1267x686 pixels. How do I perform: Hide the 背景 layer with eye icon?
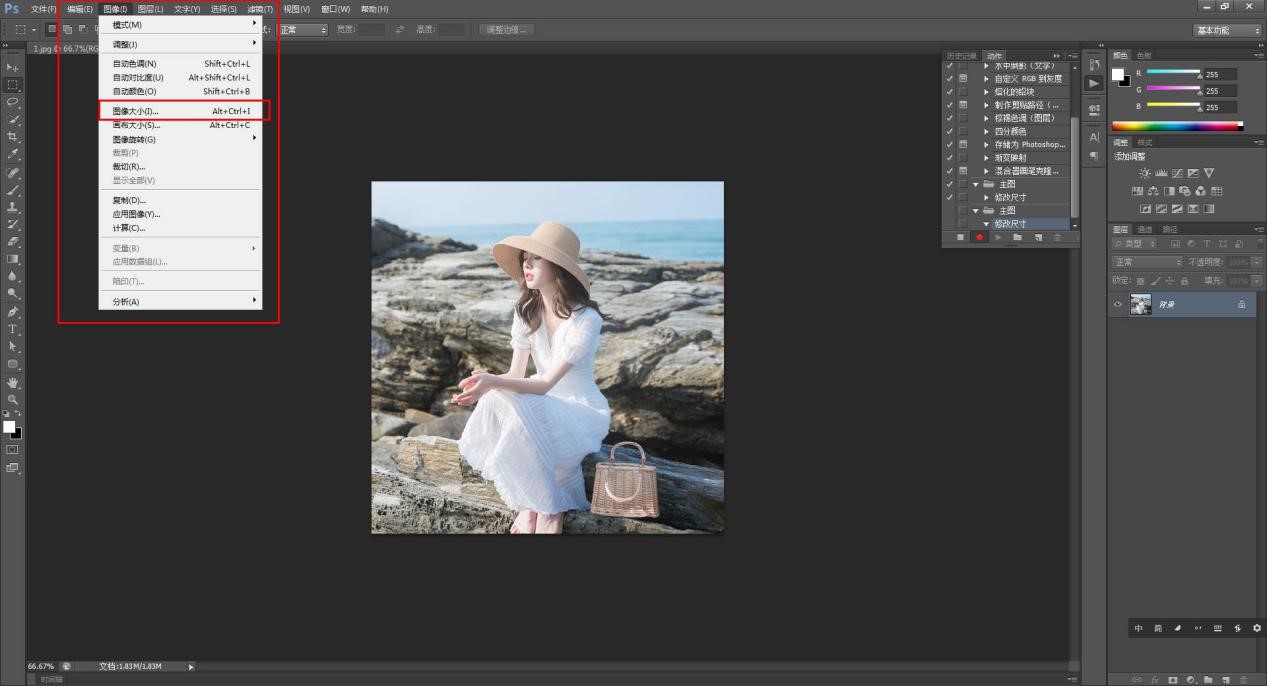point(1118,304)
